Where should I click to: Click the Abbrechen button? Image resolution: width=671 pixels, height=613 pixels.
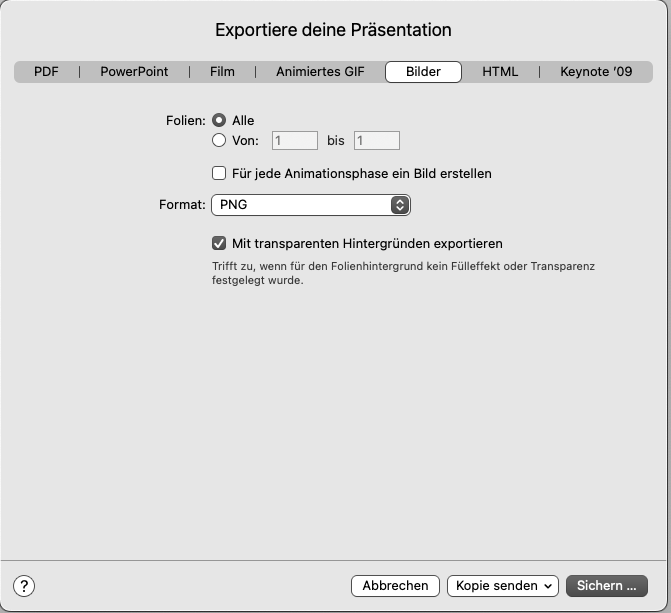click(396, 586)
